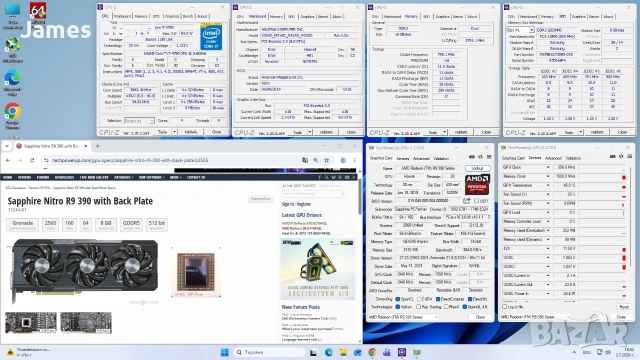Click the translate page icon in Chrome address bar
The image size is (640, 360).
click(305, 160)
